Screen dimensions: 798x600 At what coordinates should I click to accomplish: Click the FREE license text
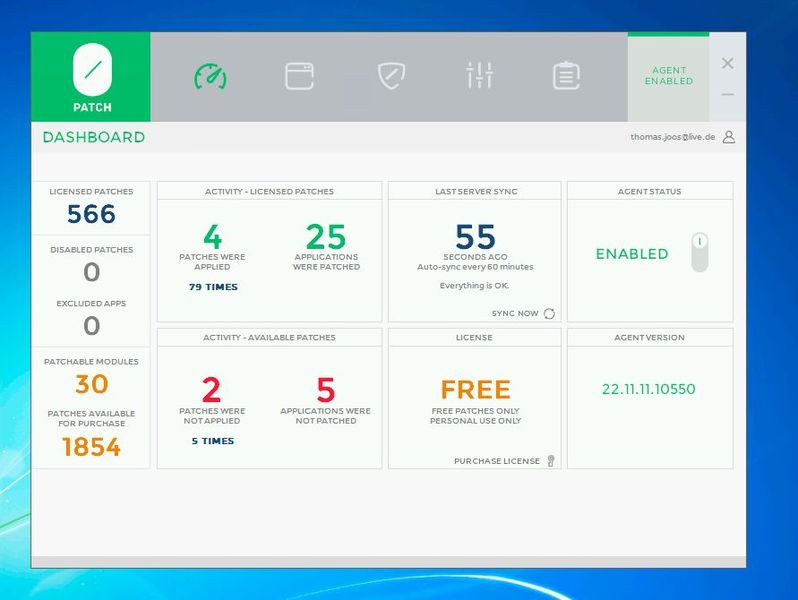click(x=475, y=390)
